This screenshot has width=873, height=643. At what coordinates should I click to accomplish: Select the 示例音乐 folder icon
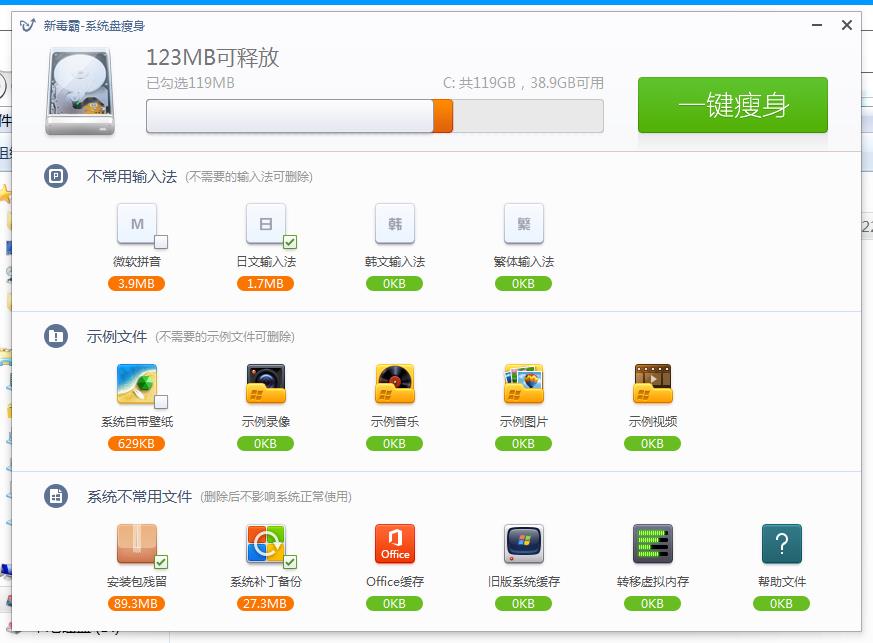point(395,384)
